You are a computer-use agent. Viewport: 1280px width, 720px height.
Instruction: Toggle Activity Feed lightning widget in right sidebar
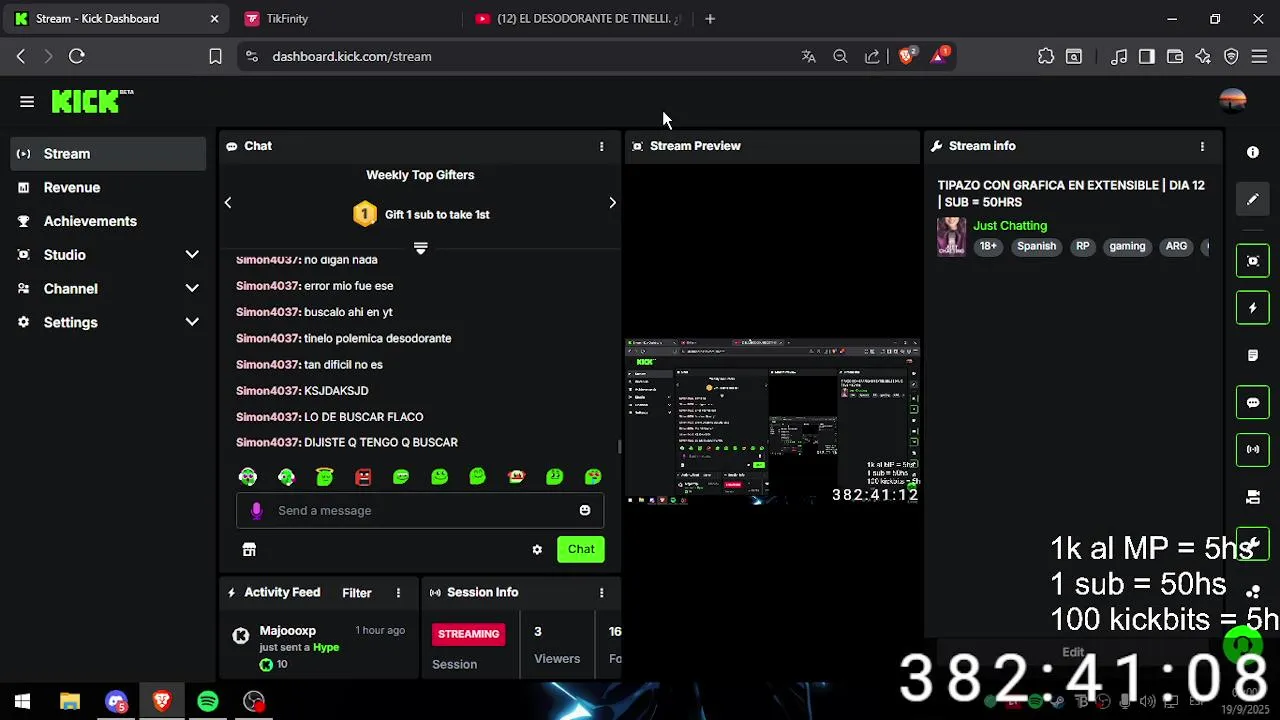(1253, 308)
